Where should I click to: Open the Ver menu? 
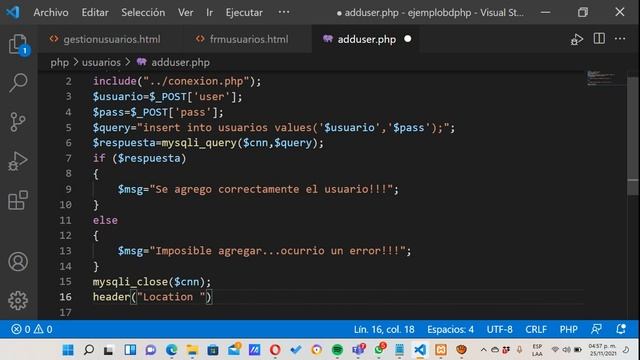[186, 13]
